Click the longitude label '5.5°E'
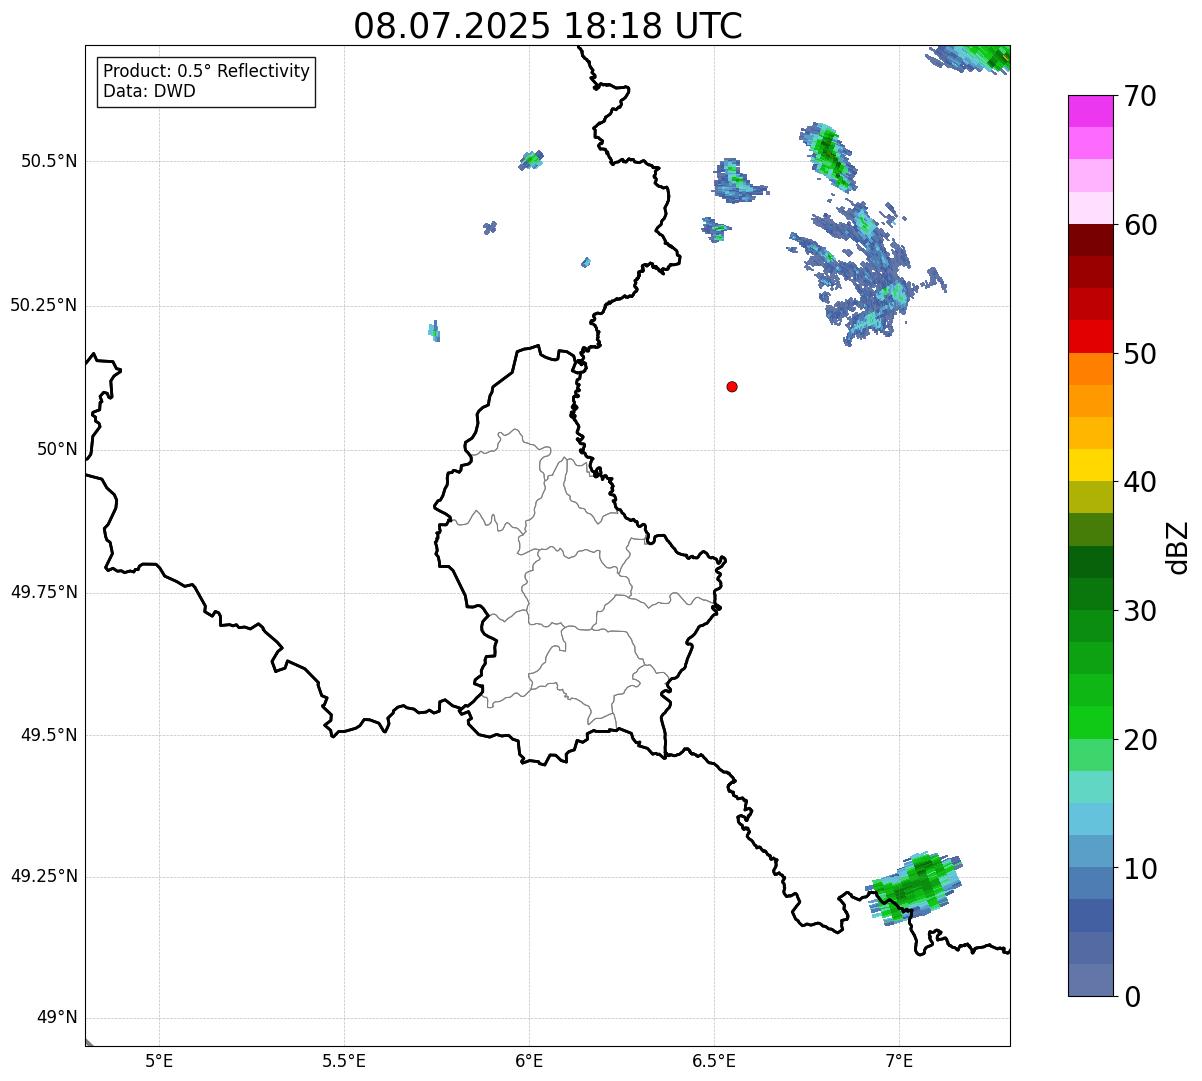The height and width of the screenshot is (1081, 1202). 344,1061
